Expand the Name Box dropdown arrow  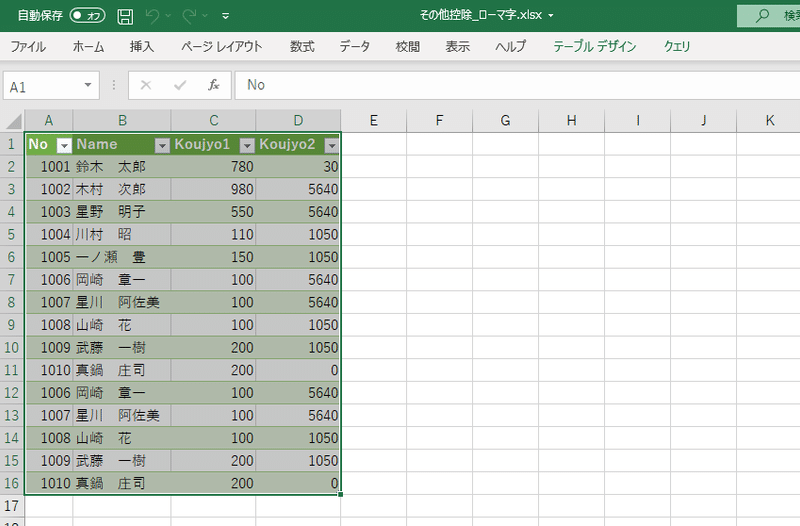(88, 85)
